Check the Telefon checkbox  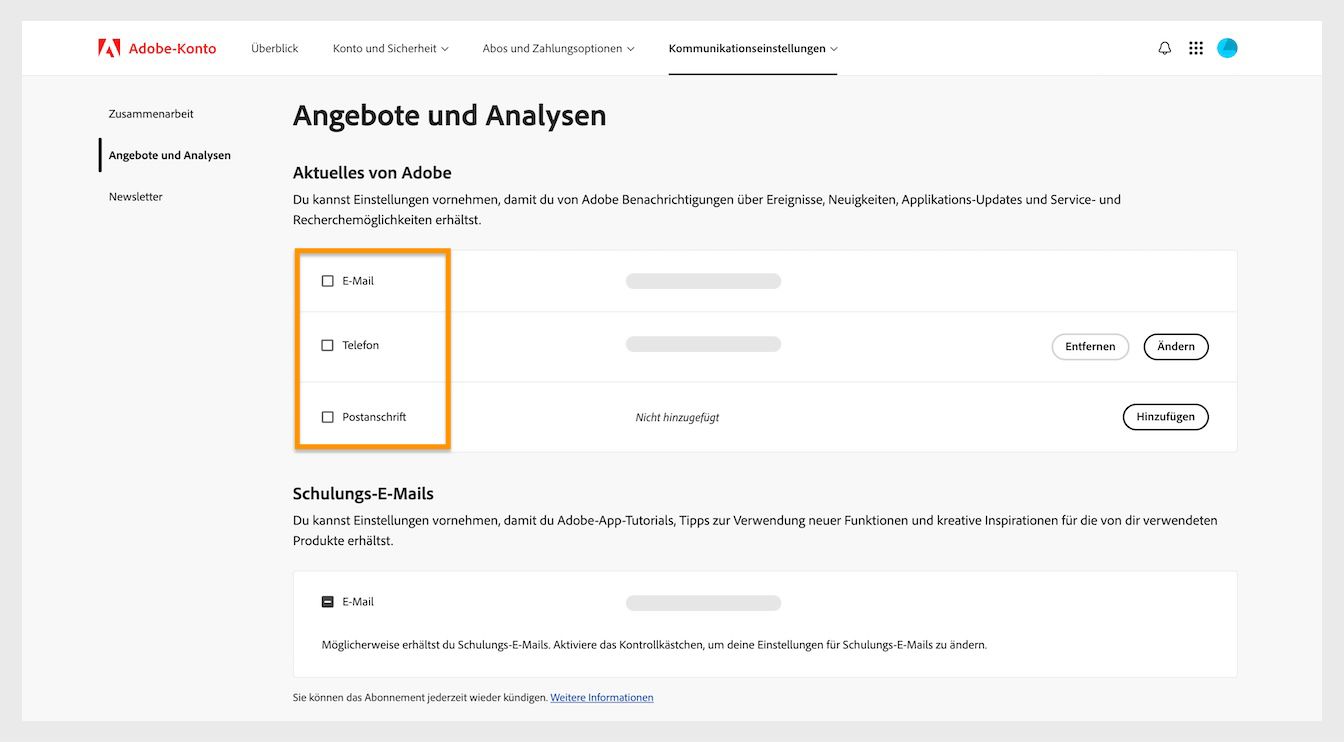pos(327,344)
